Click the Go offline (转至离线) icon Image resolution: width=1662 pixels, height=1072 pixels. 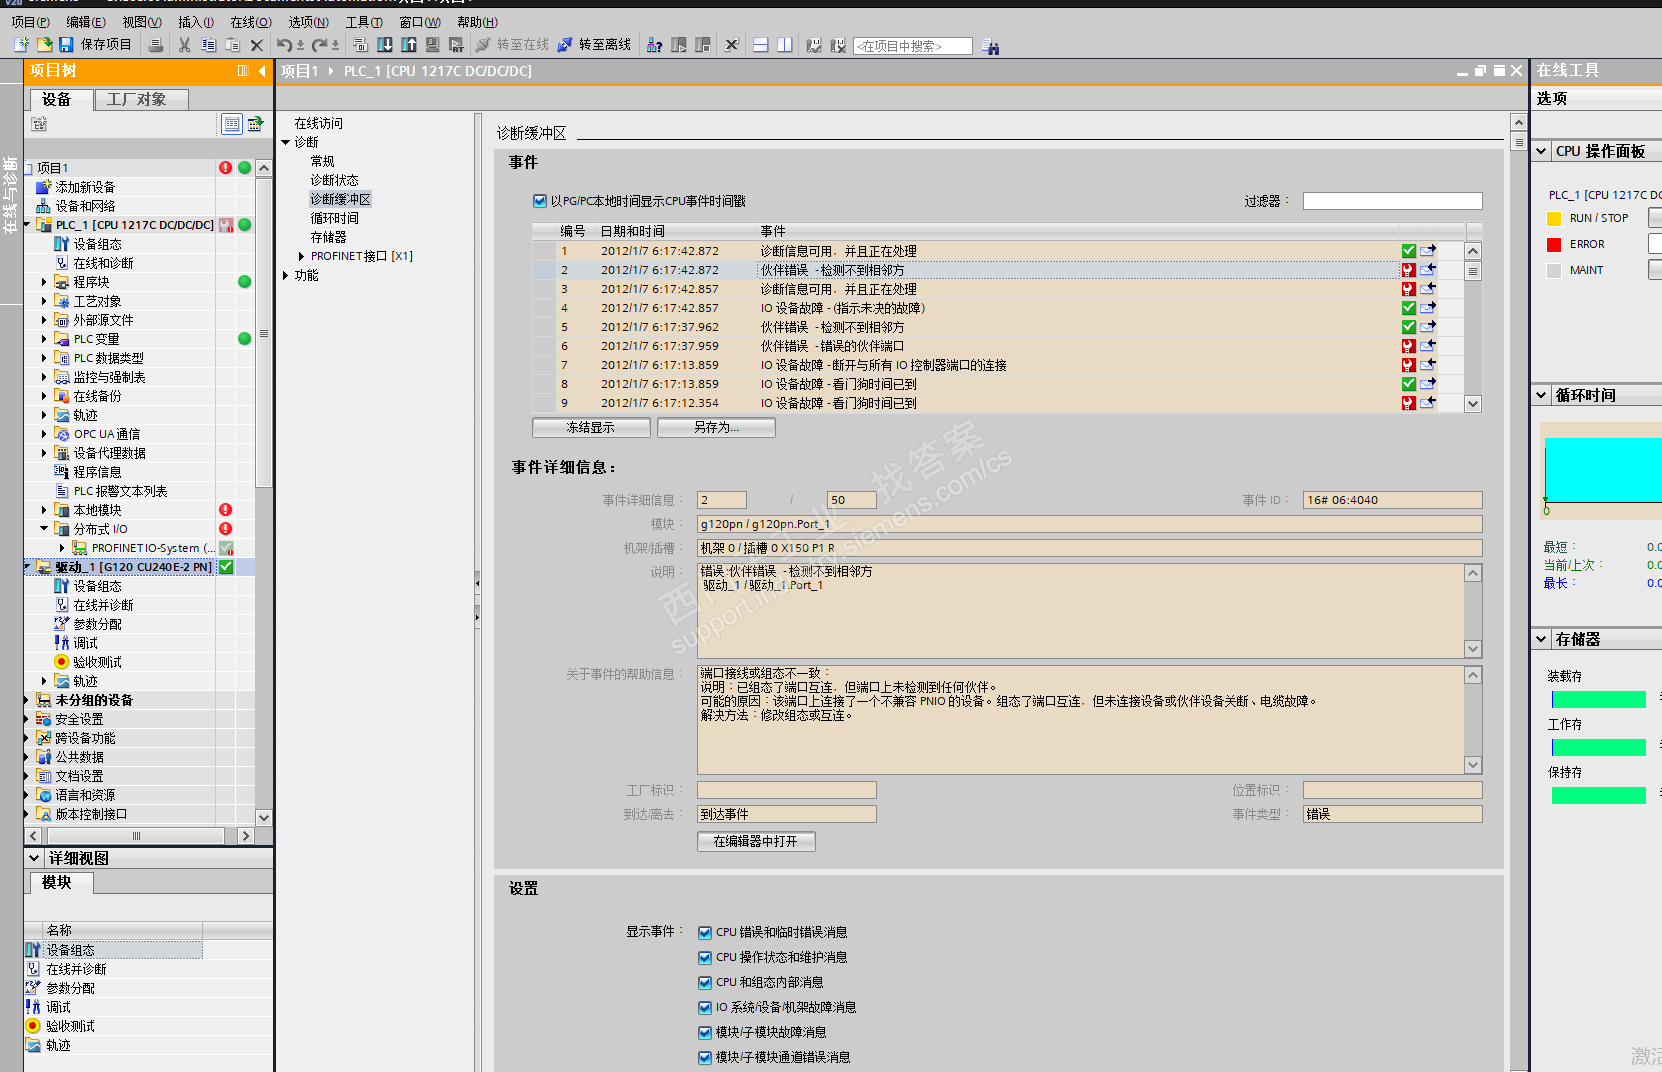[x=565, y=45]
